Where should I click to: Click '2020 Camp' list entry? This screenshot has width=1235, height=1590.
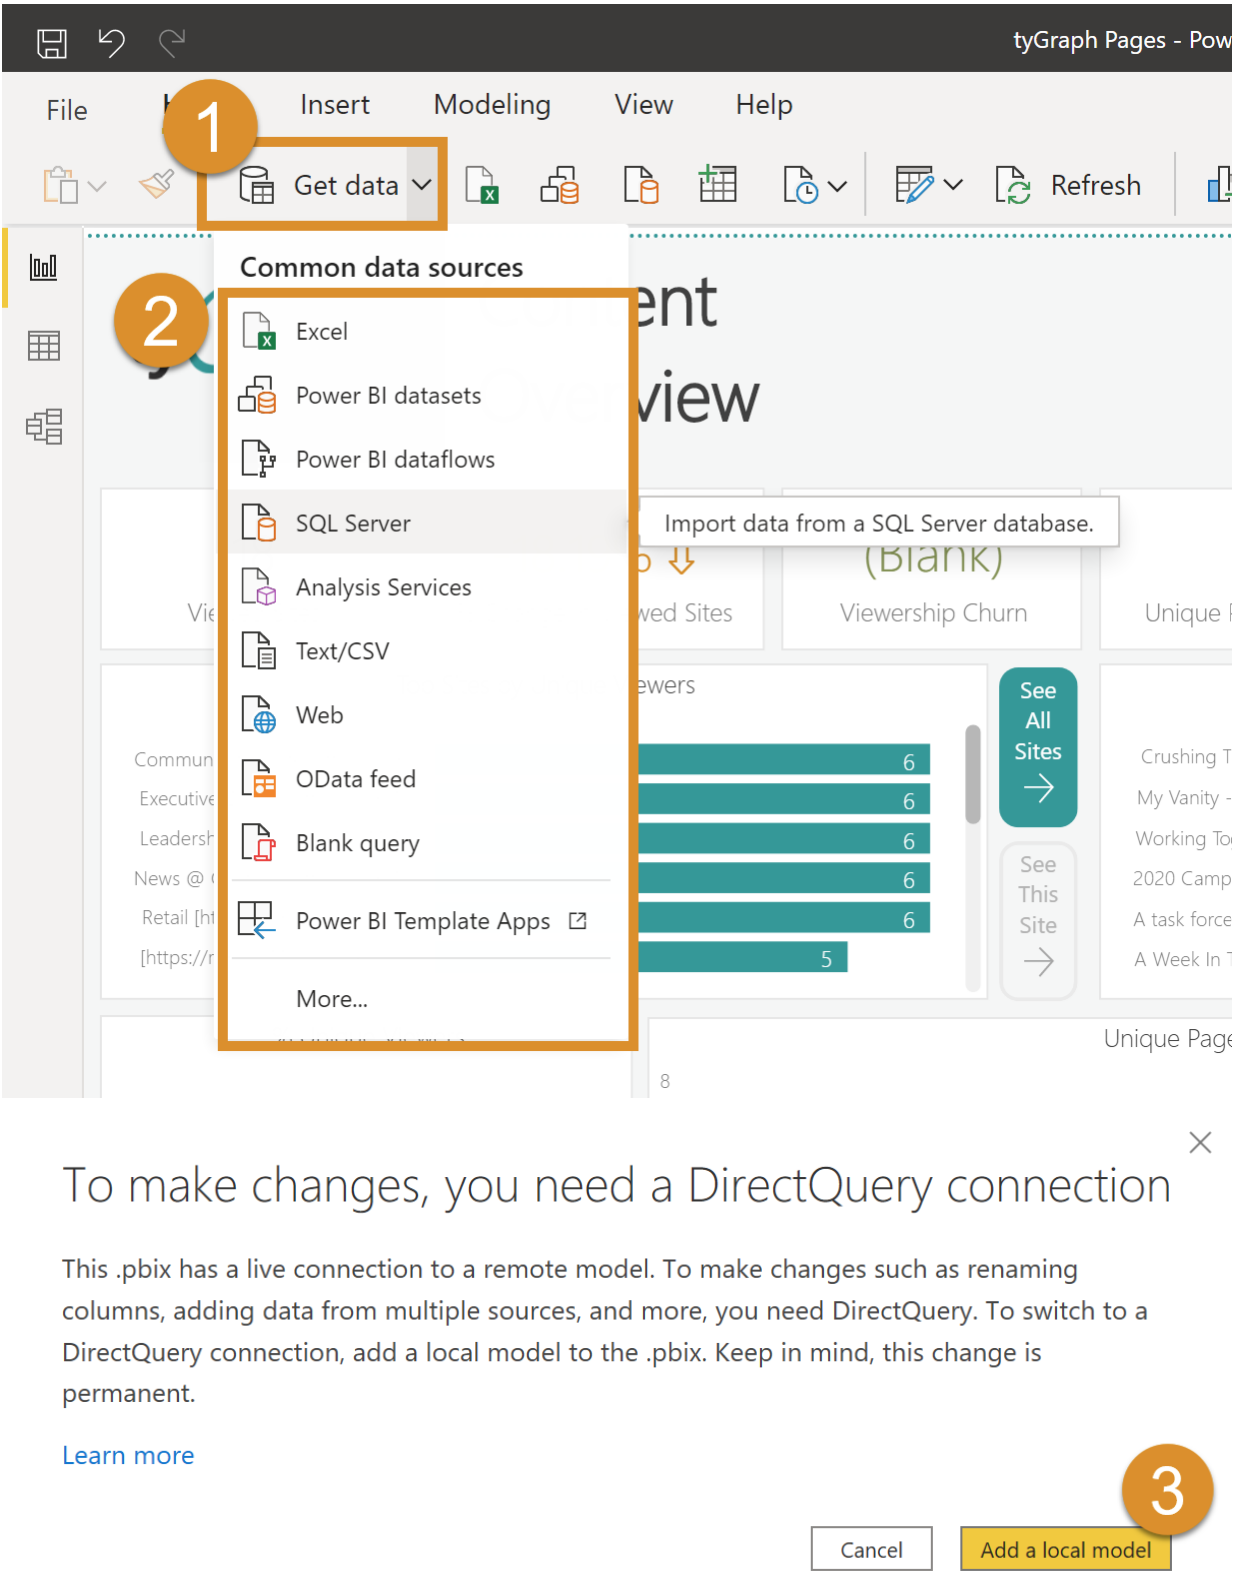1182,878
